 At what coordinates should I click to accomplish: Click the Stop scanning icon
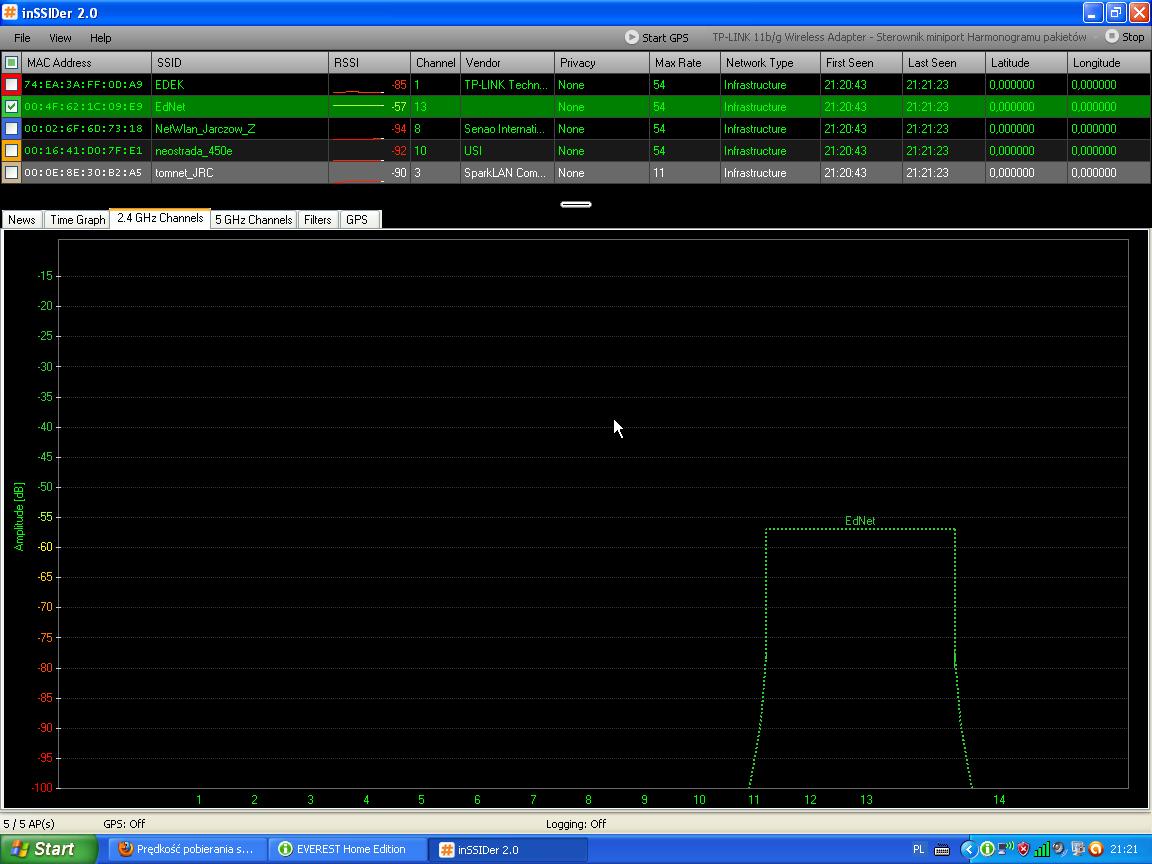(1112, 36)
